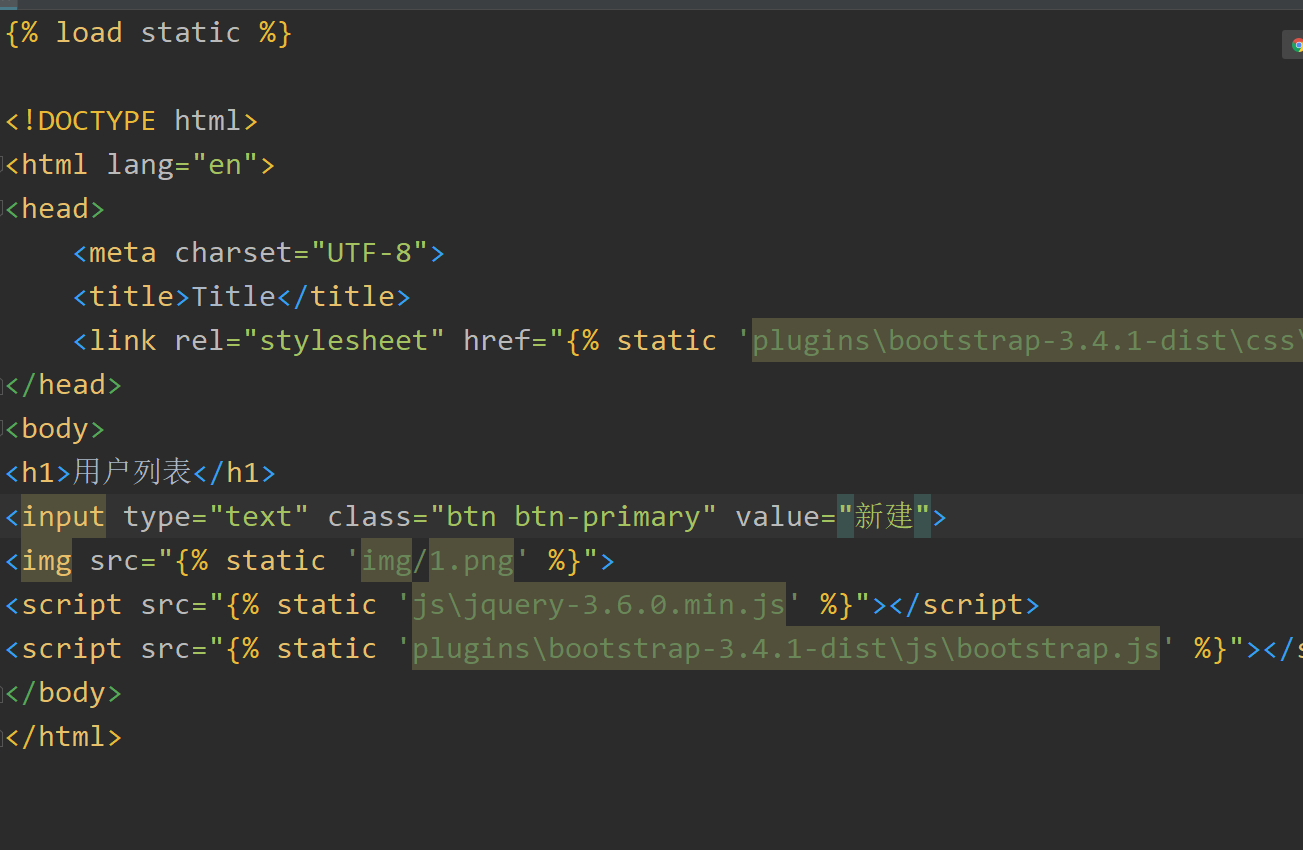
Task: Click the 'img/1.png' path string
Action: [437, 561]
